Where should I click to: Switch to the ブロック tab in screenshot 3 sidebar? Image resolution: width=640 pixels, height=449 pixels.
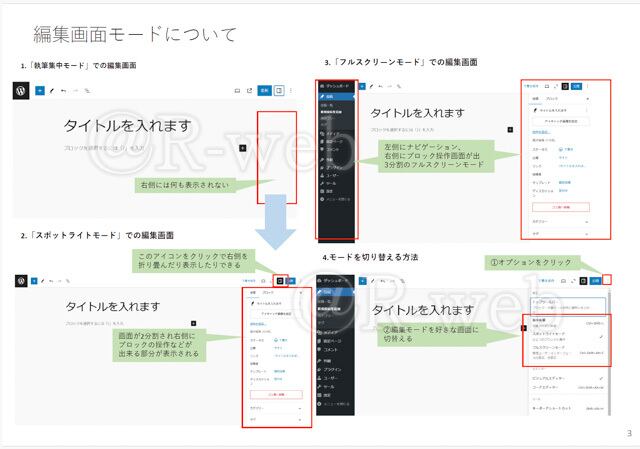click(552, 99)
